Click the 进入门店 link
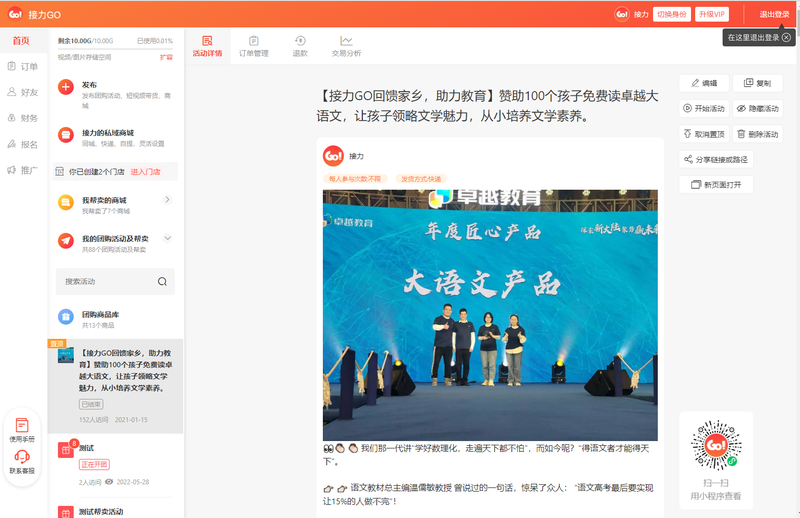800x518 pixels. point(145,172)
